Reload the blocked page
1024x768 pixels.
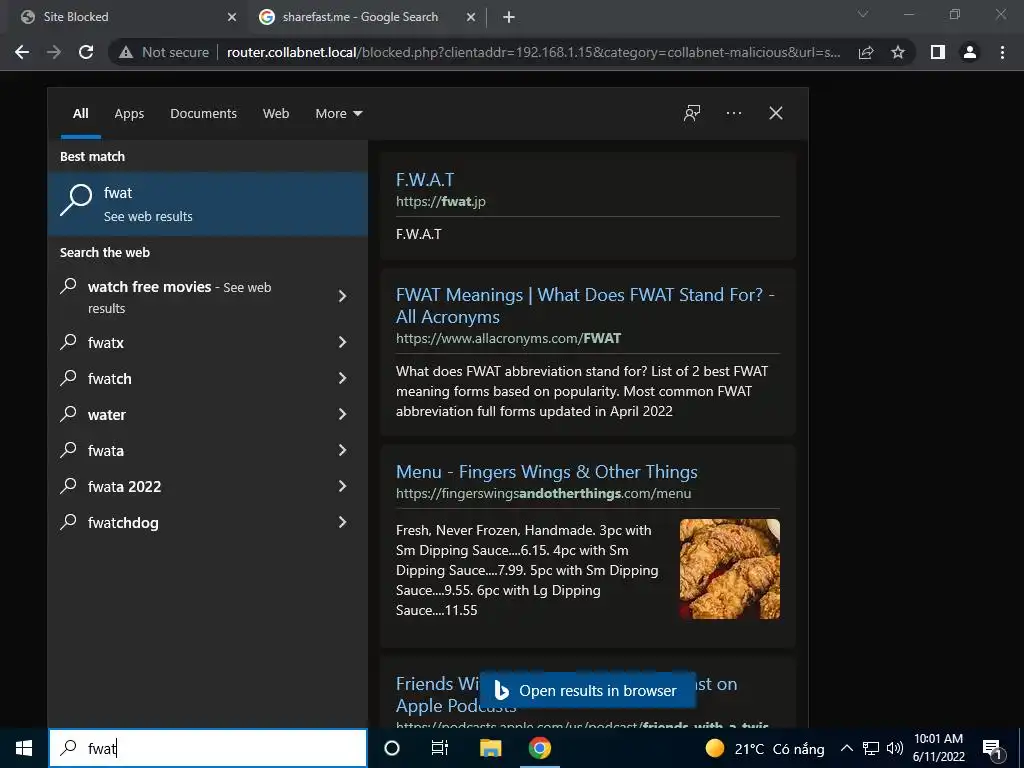tap(86, 52)
